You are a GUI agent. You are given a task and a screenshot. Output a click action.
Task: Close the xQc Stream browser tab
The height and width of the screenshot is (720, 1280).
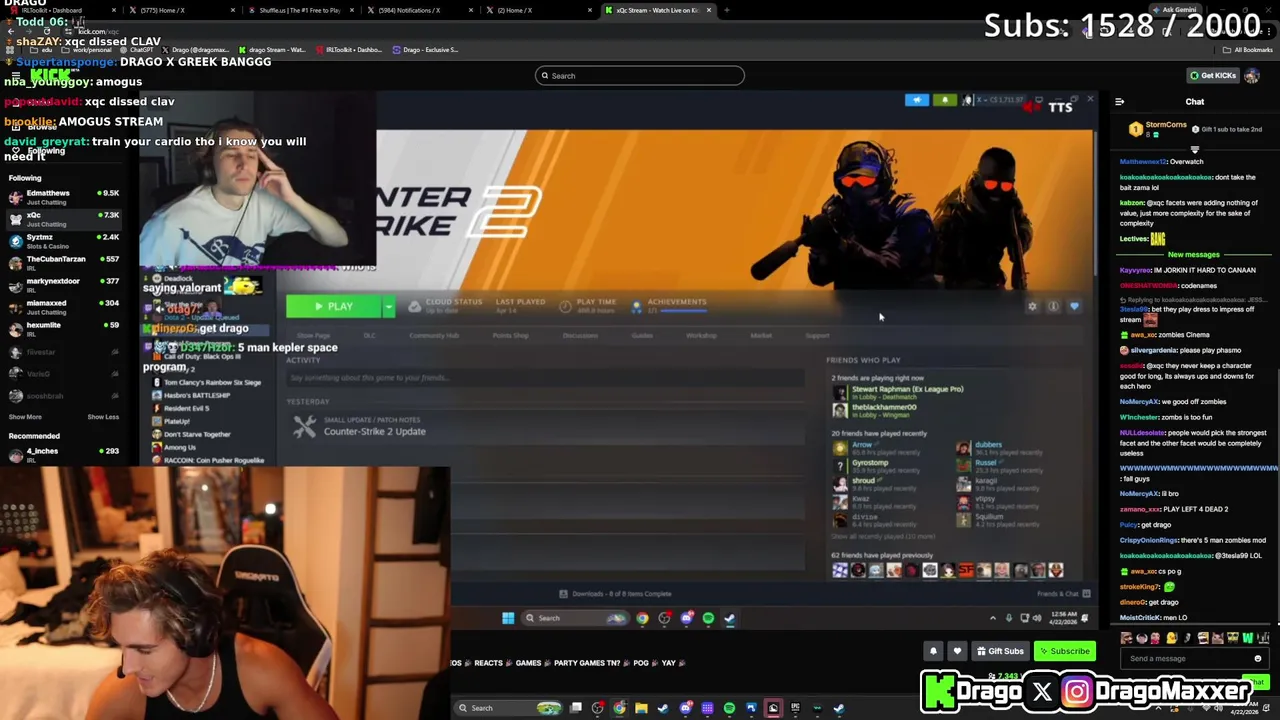(709, 10)
